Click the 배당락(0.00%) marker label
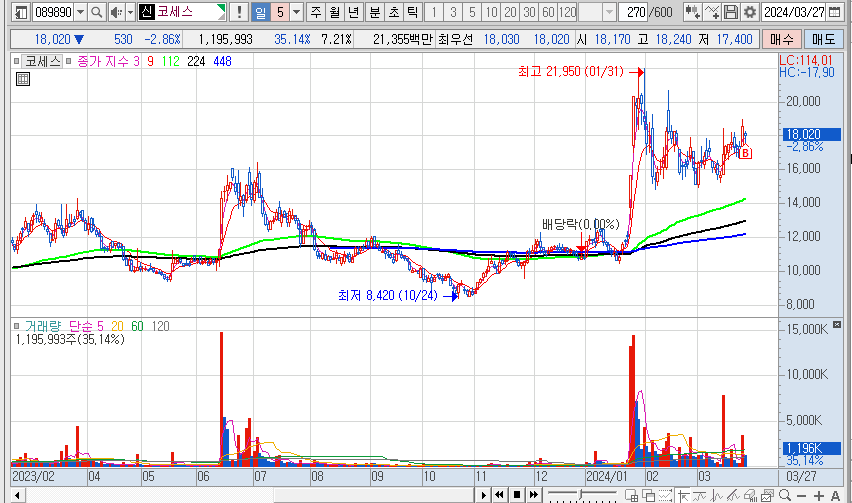 tap(580, 224)
